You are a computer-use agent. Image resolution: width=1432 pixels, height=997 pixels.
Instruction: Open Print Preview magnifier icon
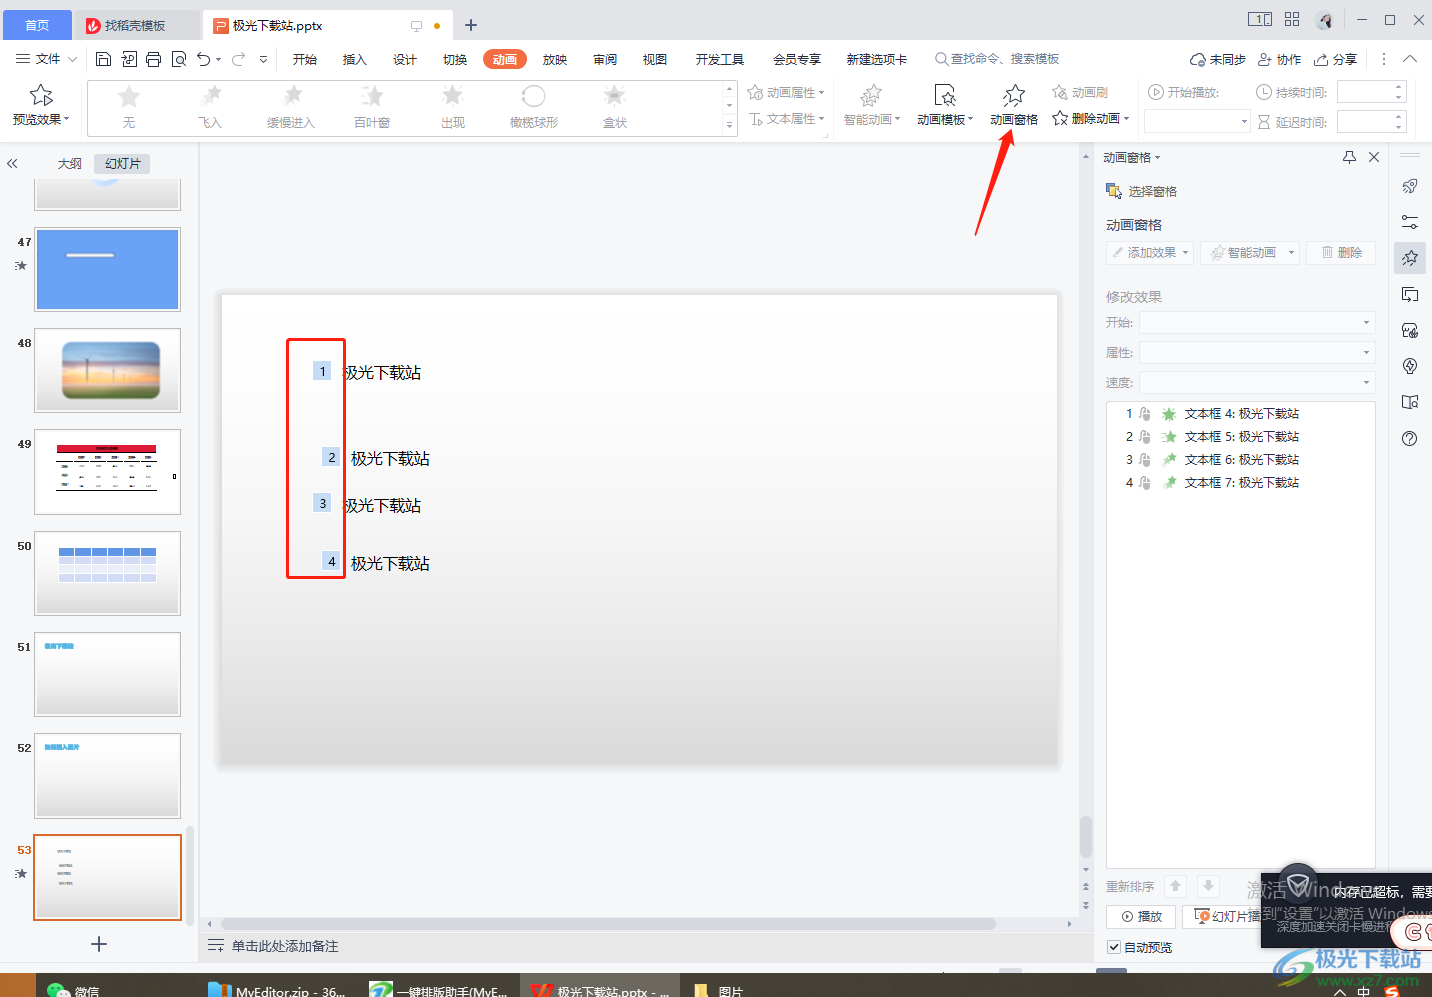click(179, 59)
